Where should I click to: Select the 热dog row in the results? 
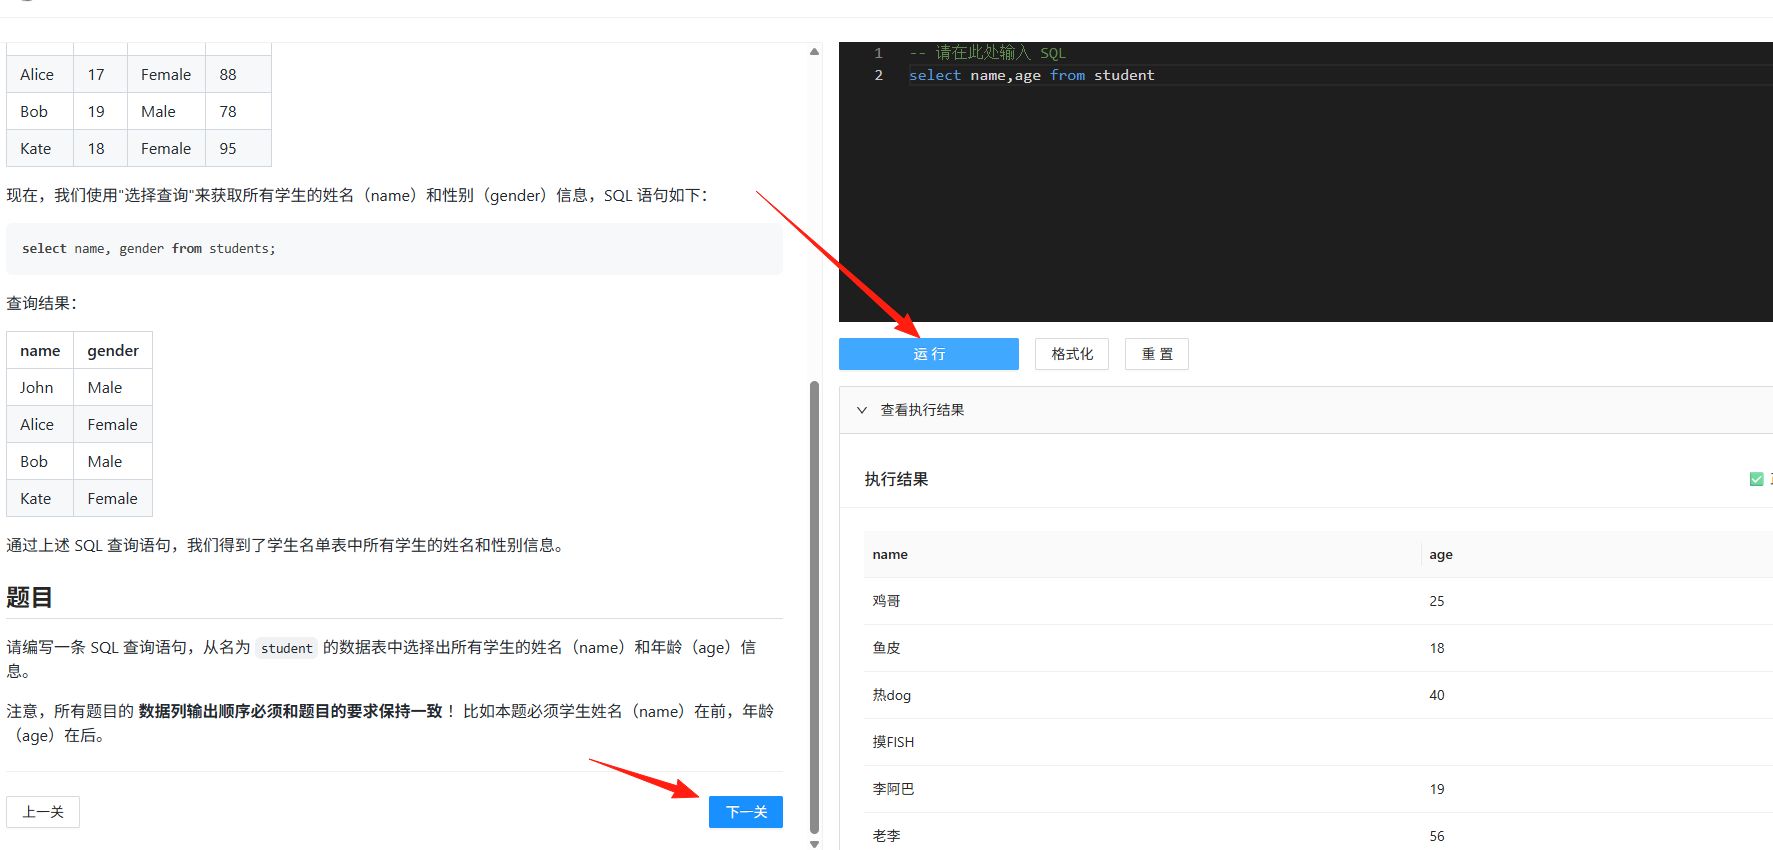[x=1318, y=695]
